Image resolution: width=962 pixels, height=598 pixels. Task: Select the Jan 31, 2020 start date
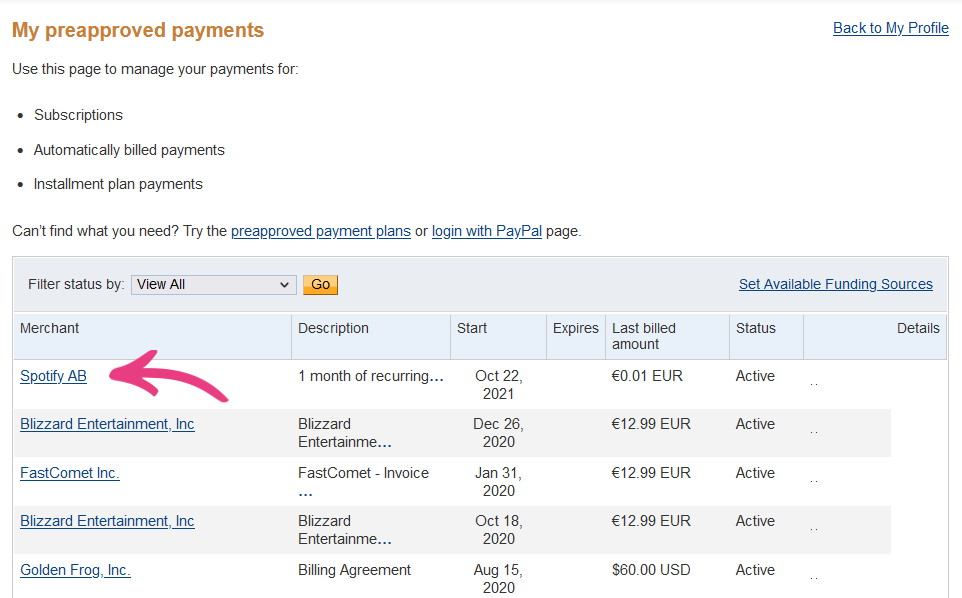tap(499, 481)
